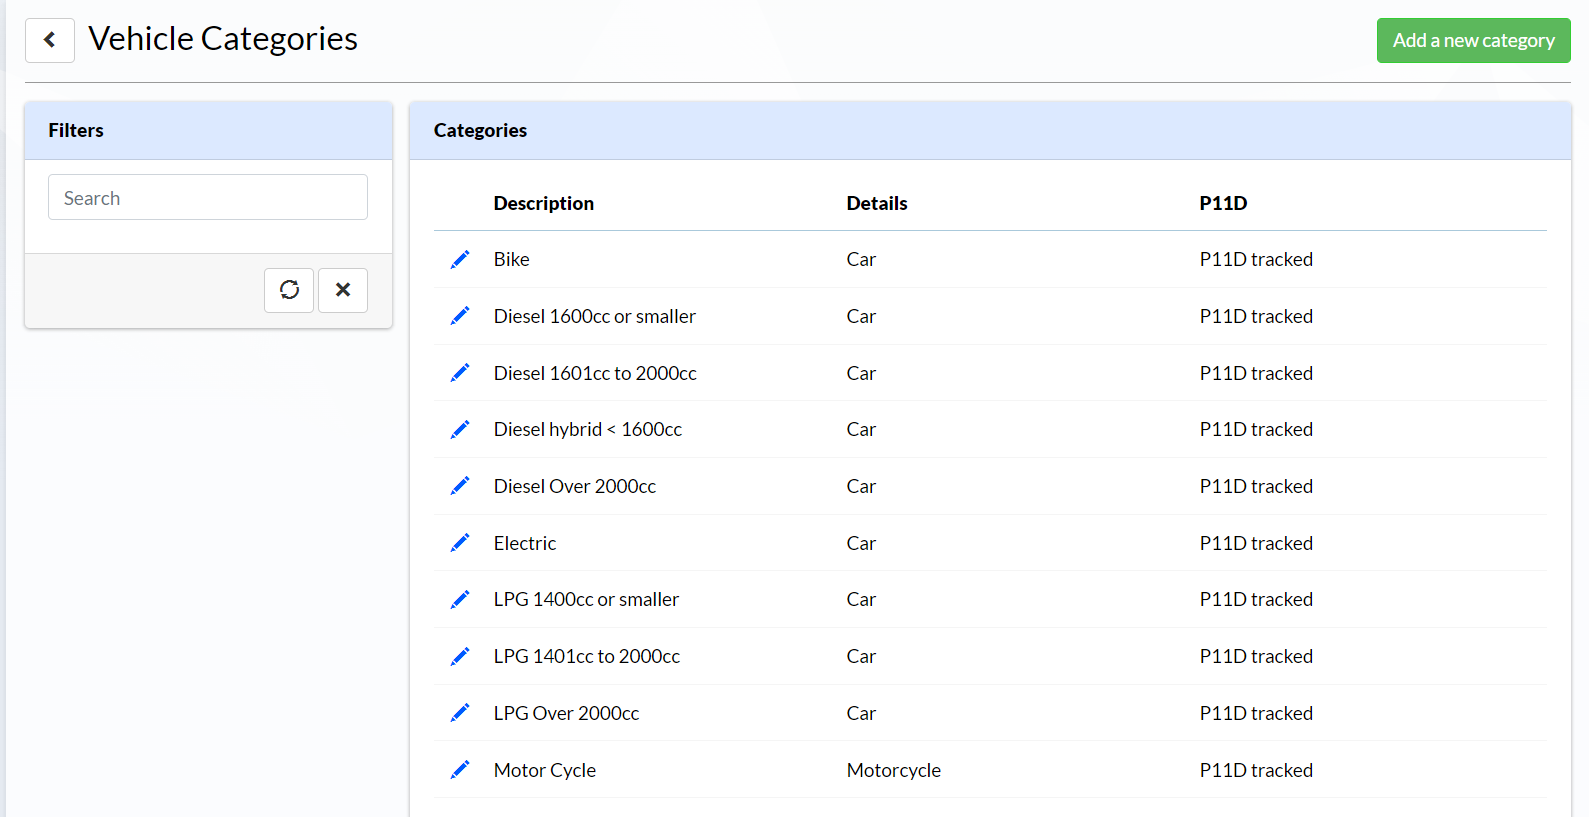
Task: Select the LPG 1400cc or smaller text
Action: [x=586, y=599]
